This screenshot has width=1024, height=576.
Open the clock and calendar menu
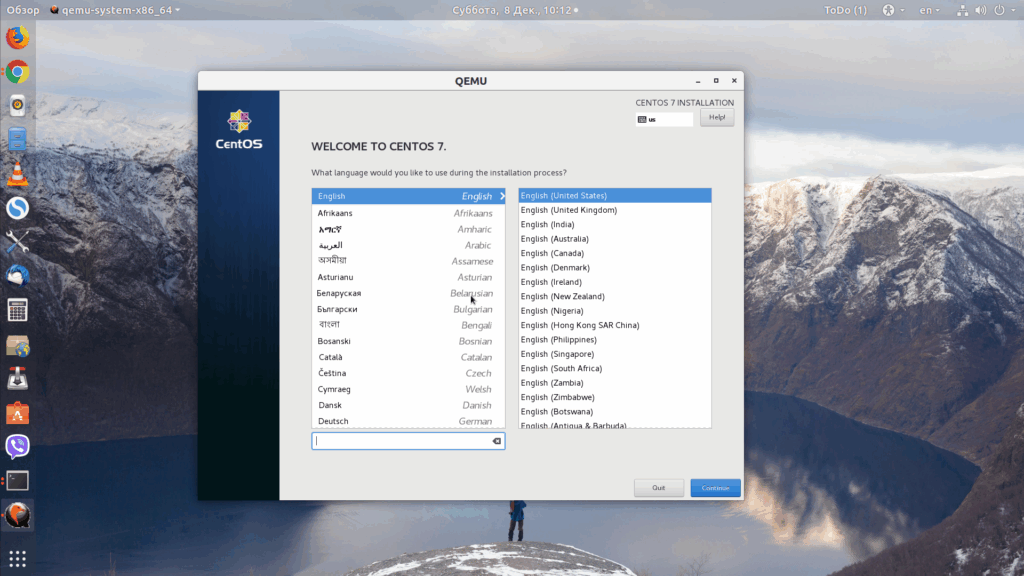pos(515,10)
